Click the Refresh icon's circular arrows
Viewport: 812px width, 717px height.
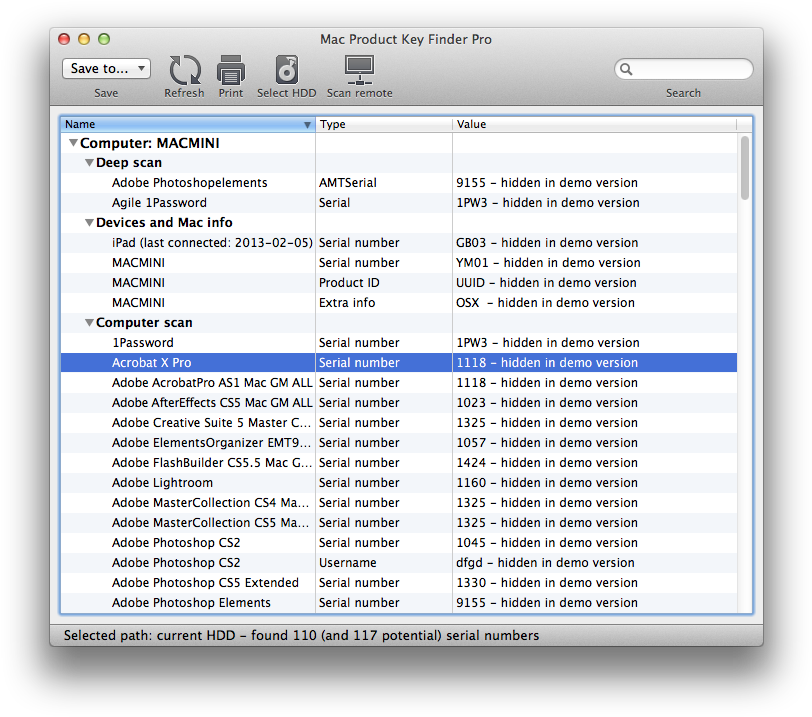[x=184, y=70]
